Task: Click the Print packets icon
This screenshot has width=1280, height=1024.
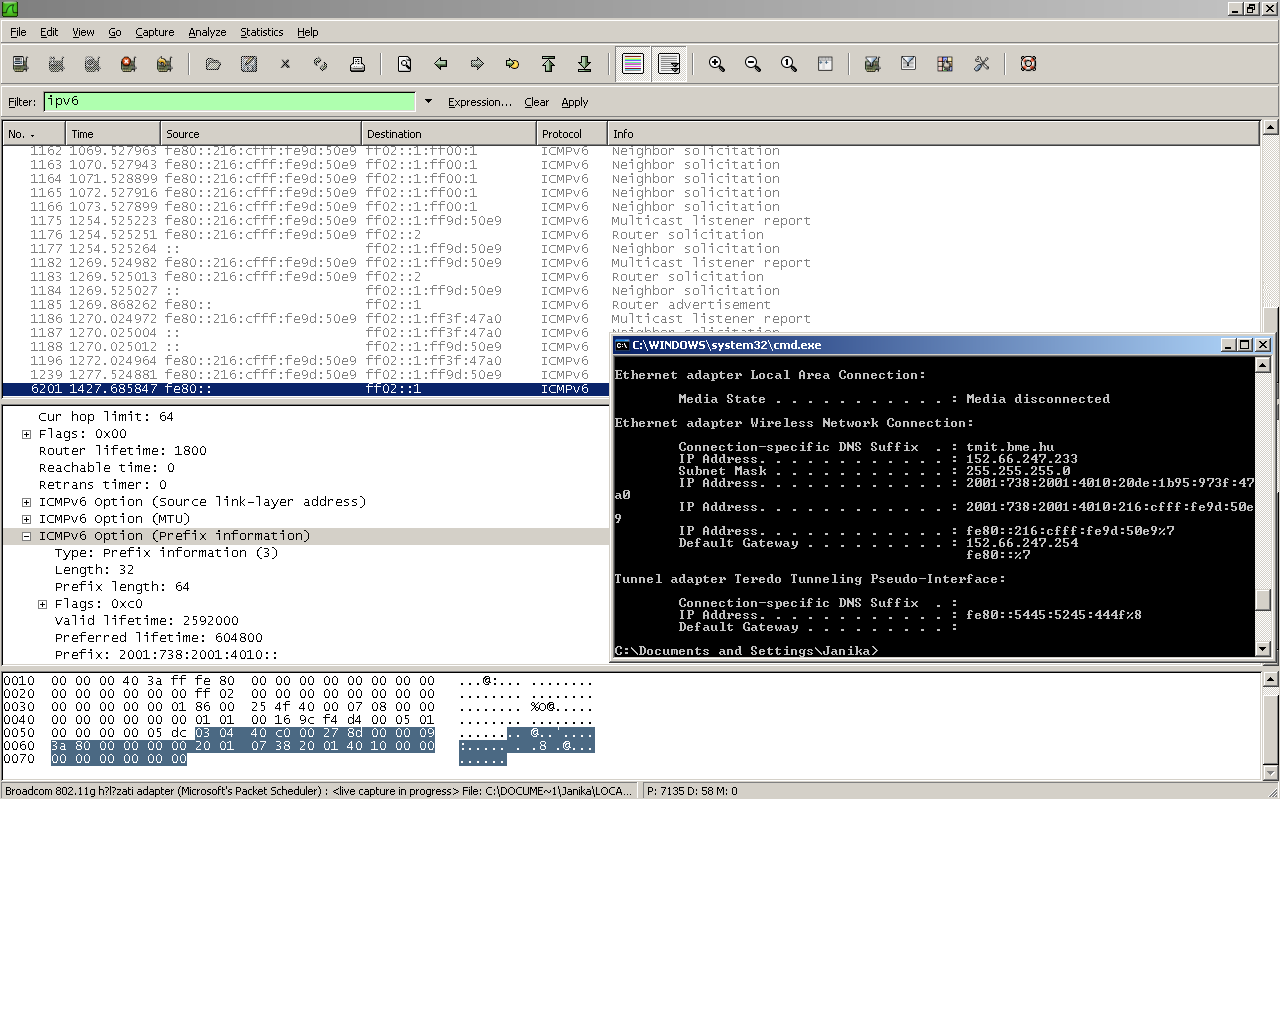Action: [357, 64]
